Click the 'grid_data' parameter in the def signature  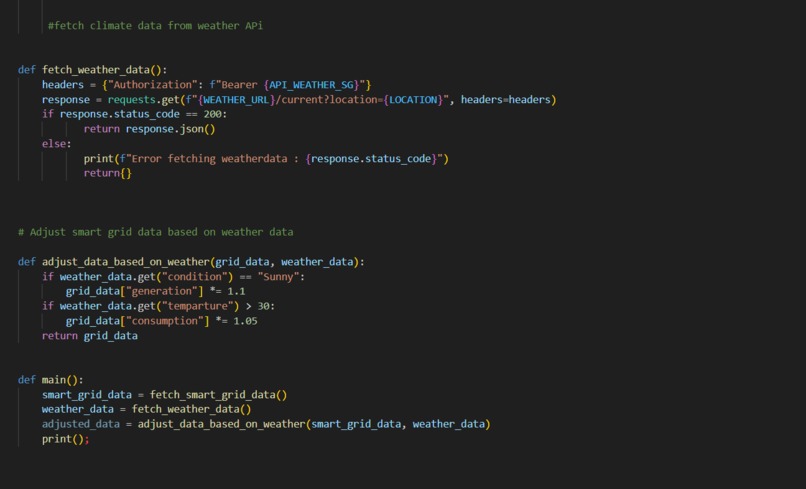(x=242, y=262)
